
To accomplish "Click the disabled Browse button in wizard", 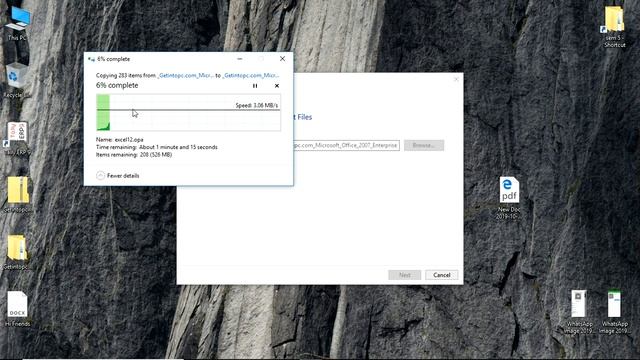I will (x=424, y=145).
